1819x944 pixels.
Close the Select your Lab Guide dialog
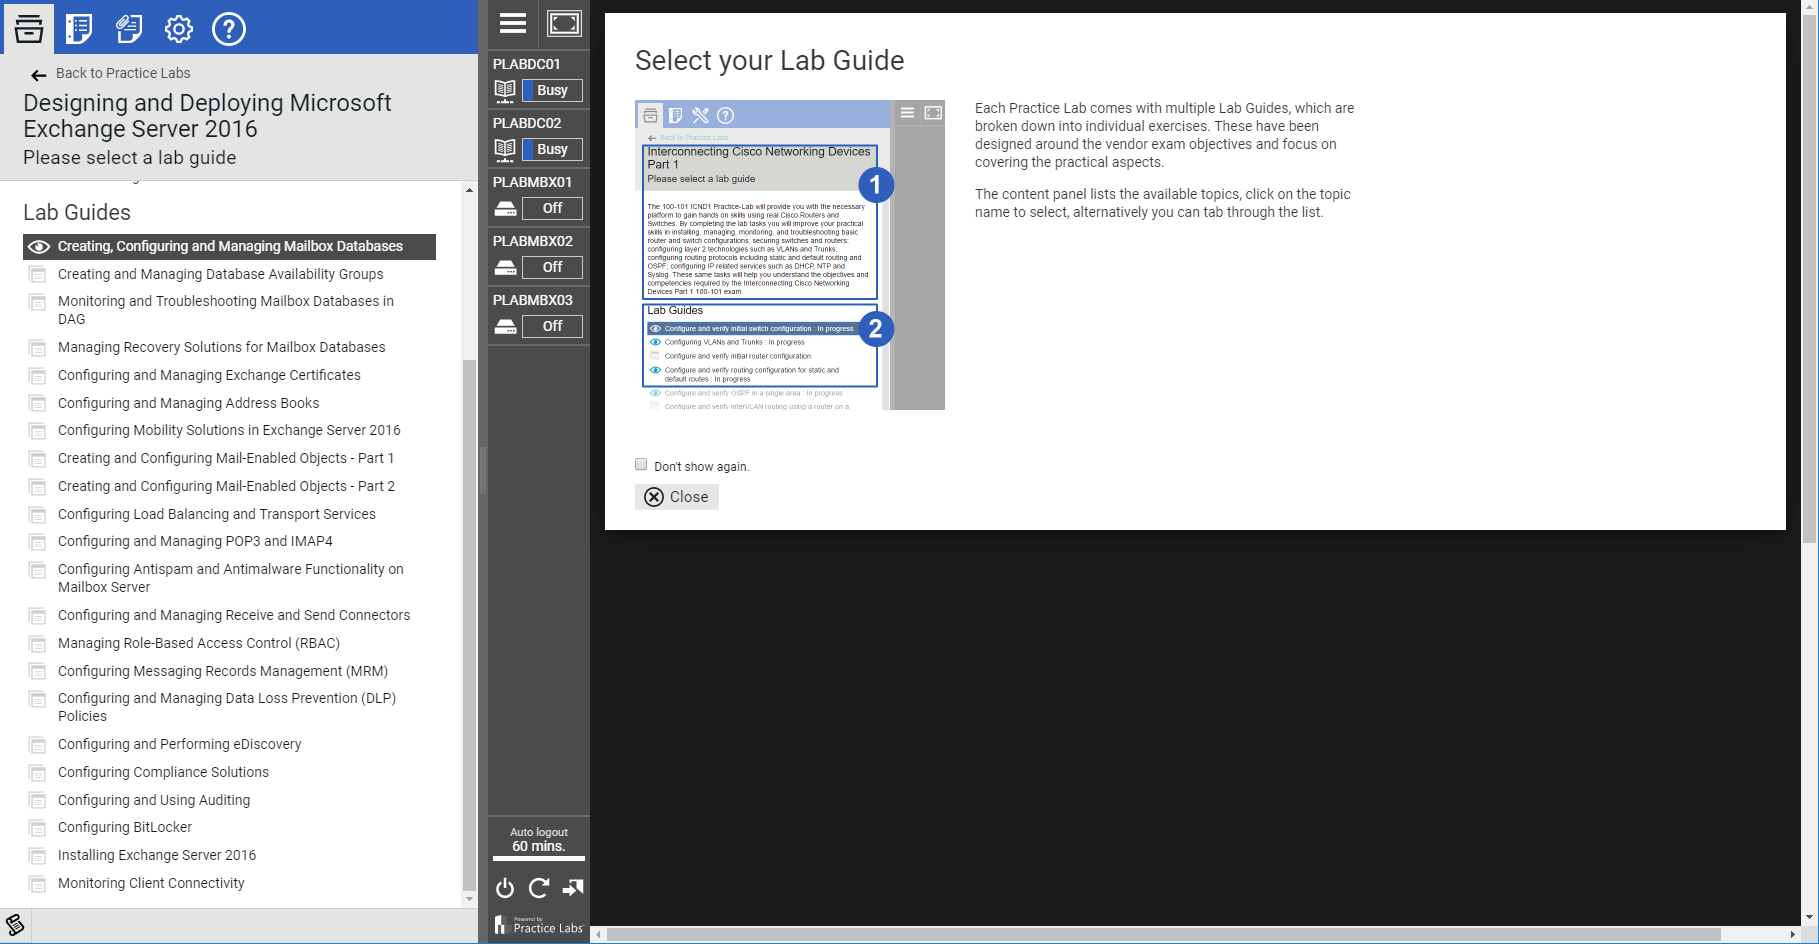coord(677,497)
